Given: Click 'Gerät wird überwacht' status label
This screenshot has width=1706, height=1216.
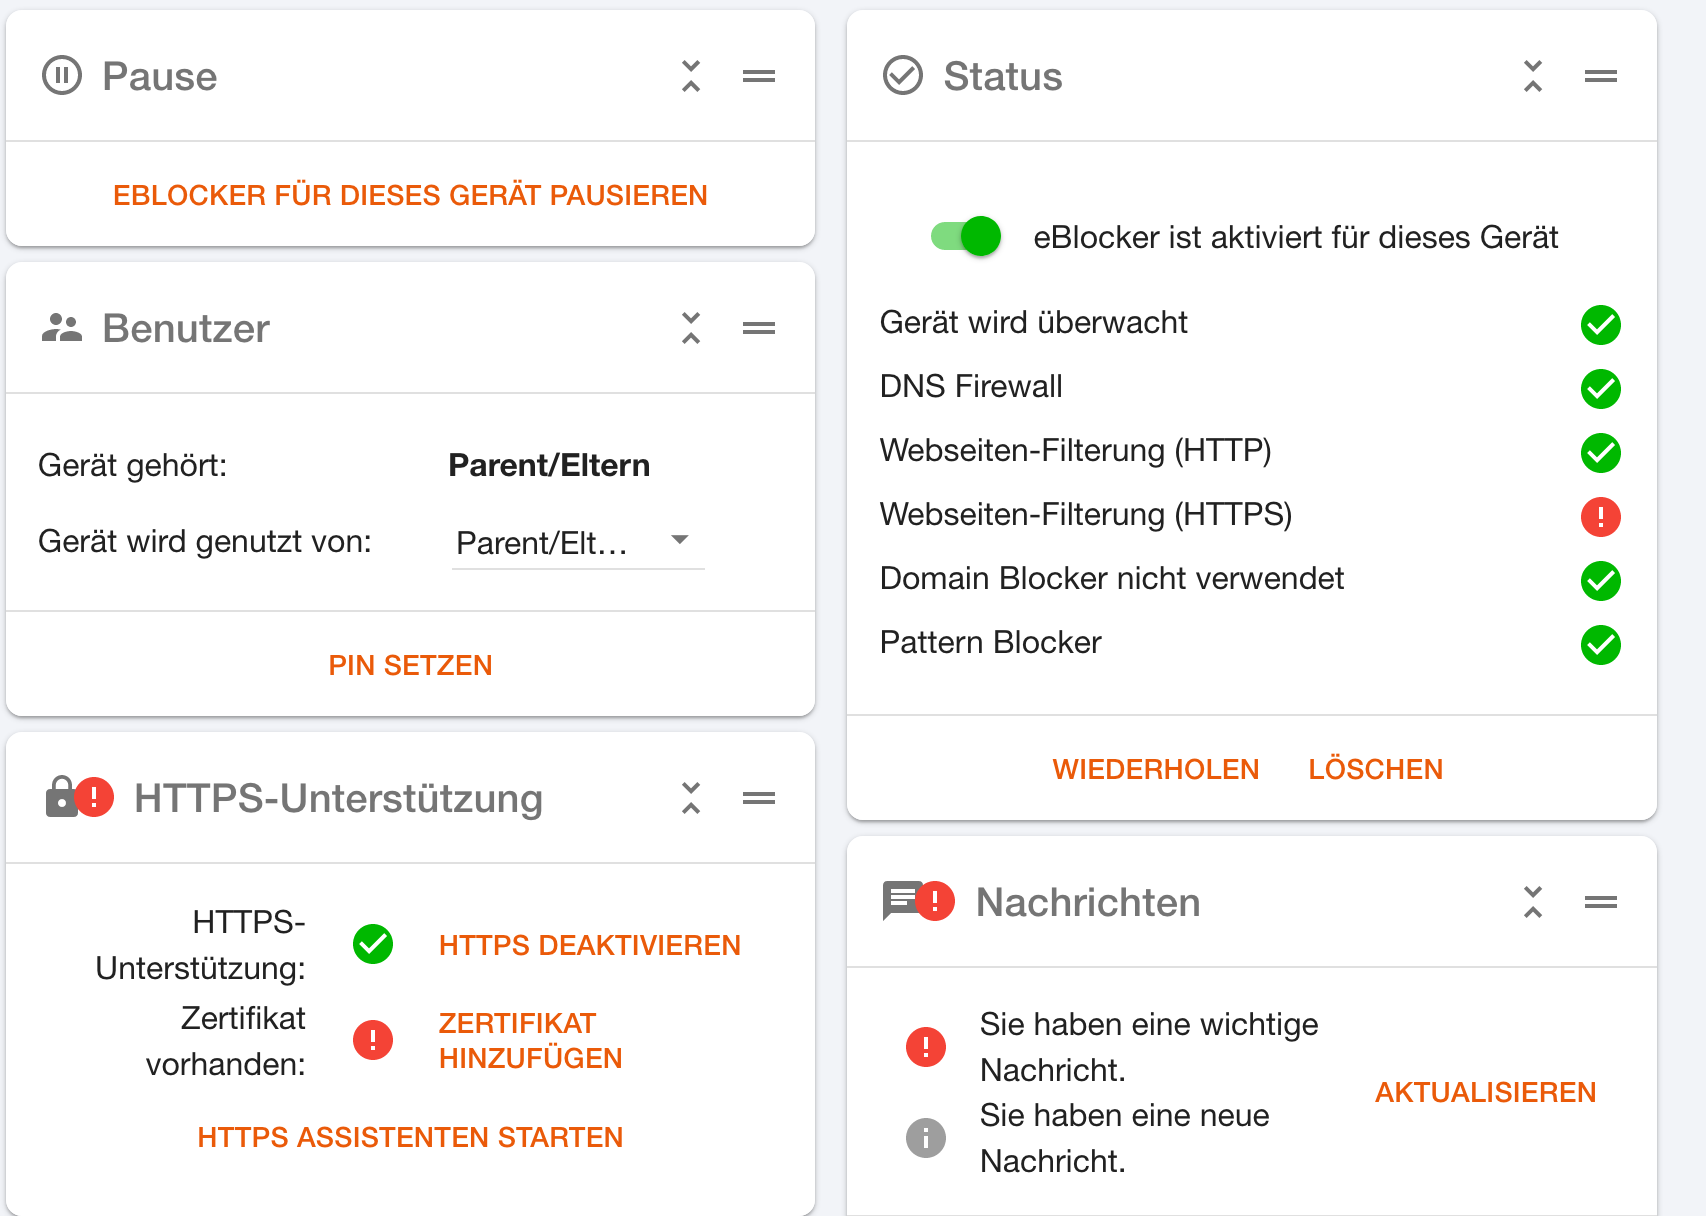Looking at the screenshot, I should pyautogui.click(x=1034, y=322).
